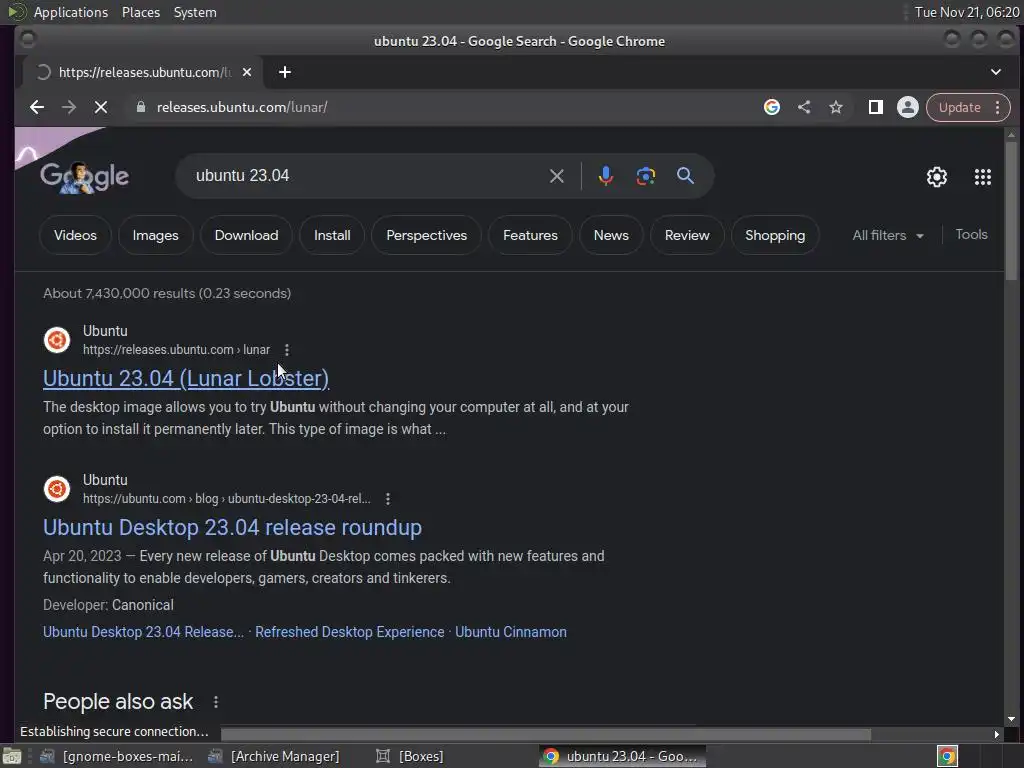View site info via lock icon
Image resolution: width=1024 pixels, height=768 pixels.
click(x=140, y=107)
